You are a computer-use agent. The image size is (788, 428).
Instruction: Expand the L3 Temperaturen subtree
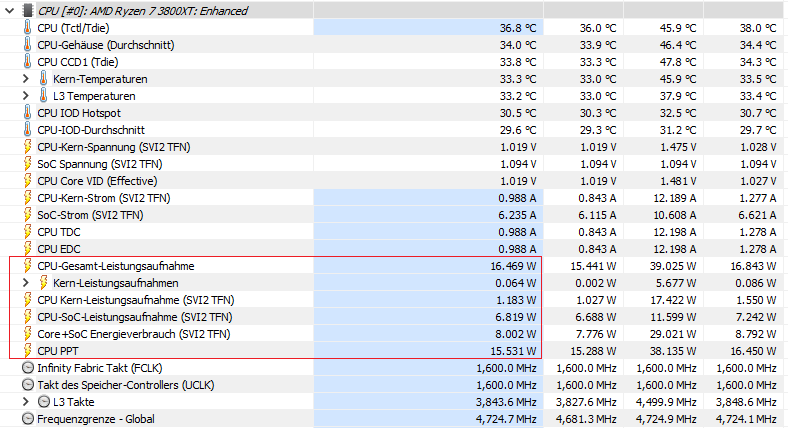[x=26, y=96]
